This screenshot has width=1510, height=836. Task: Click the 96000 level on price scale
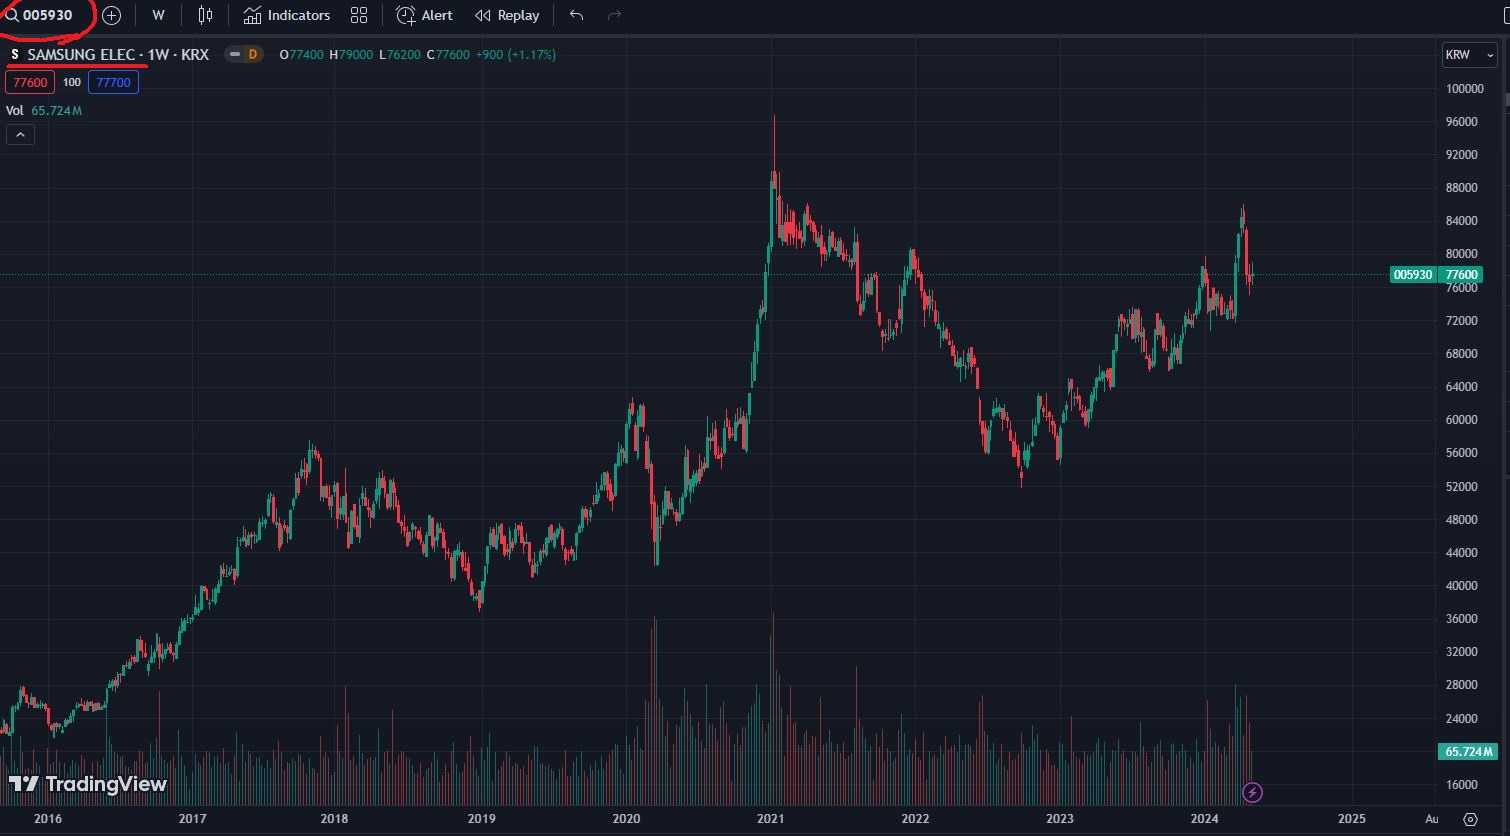[x=1463, y=121]
